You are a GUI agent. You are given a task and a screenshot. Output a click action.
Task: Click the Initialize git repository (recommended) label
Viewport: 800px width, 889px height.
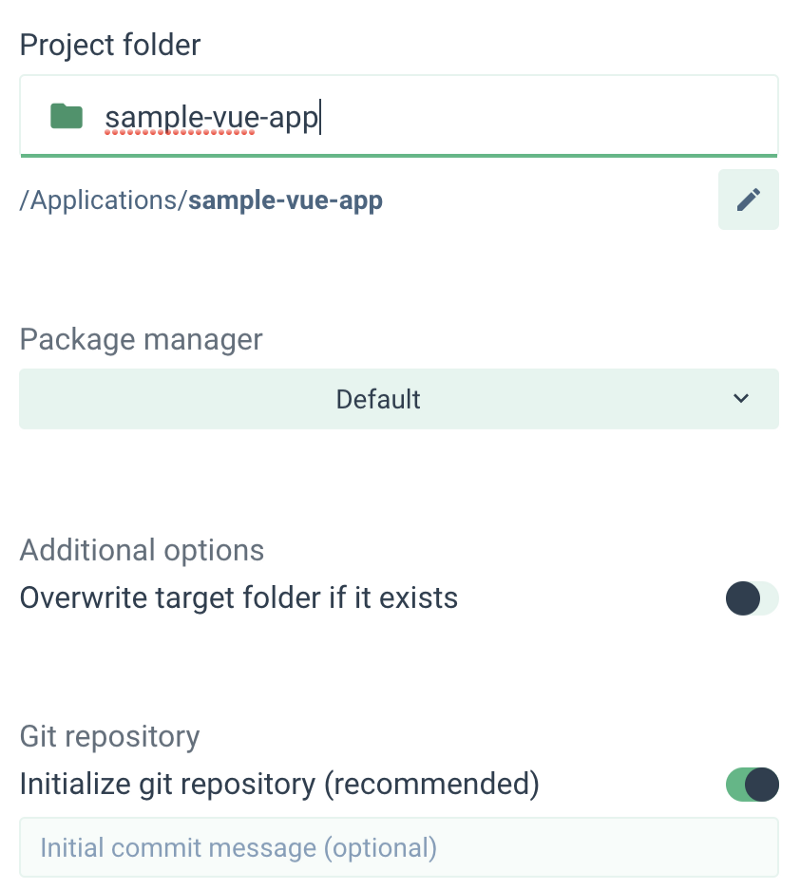[279, 784]
